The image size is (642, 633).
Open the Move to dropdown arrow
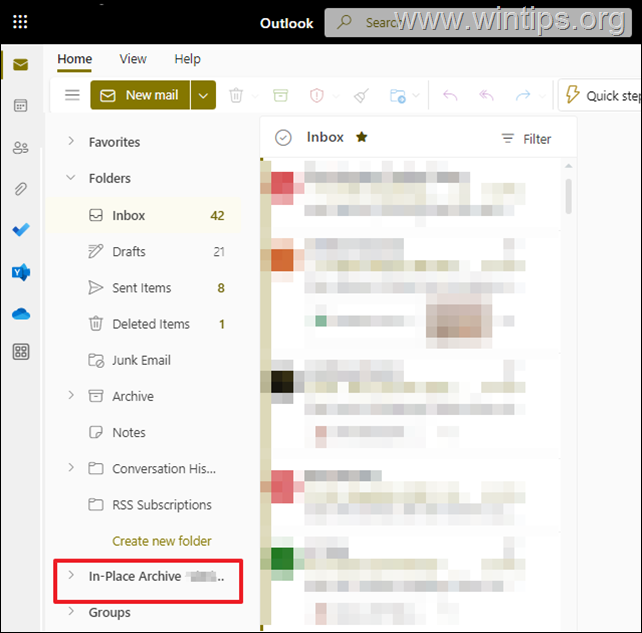pyautogui.click(x=416, y=96)
